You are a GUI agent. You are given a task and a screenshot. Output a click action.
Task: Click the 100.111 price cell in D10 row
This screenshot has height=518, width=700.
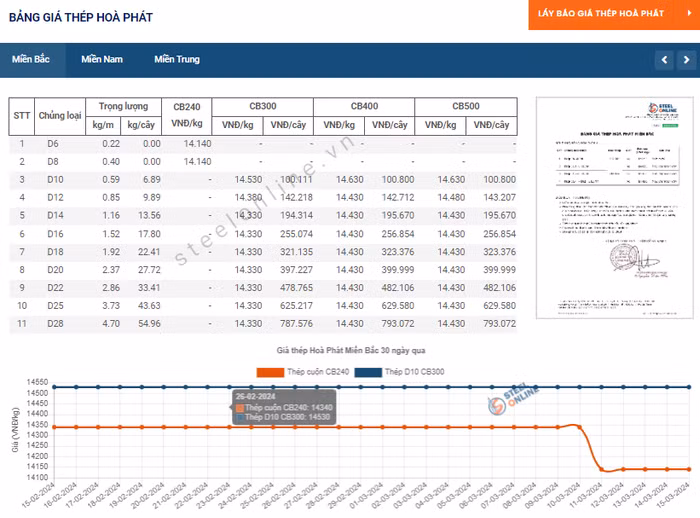pyautogui.click(x=296, y=180)
